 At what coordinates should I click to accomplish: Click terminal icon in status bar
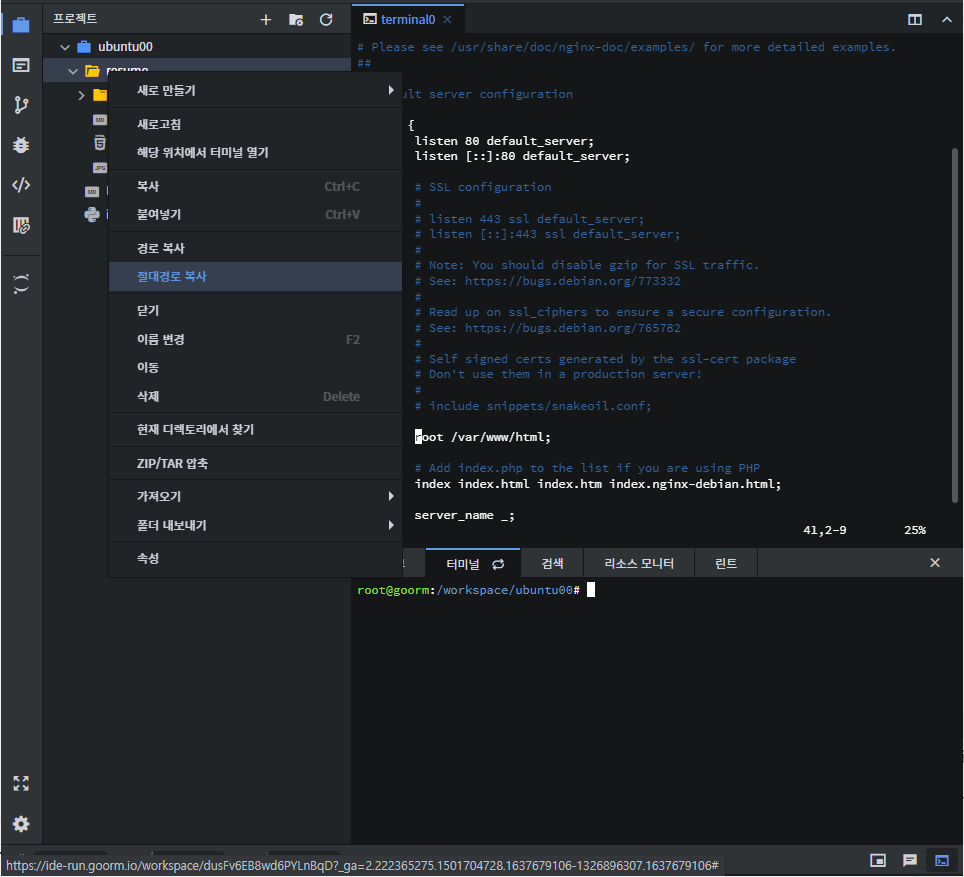tap(942, 860)
